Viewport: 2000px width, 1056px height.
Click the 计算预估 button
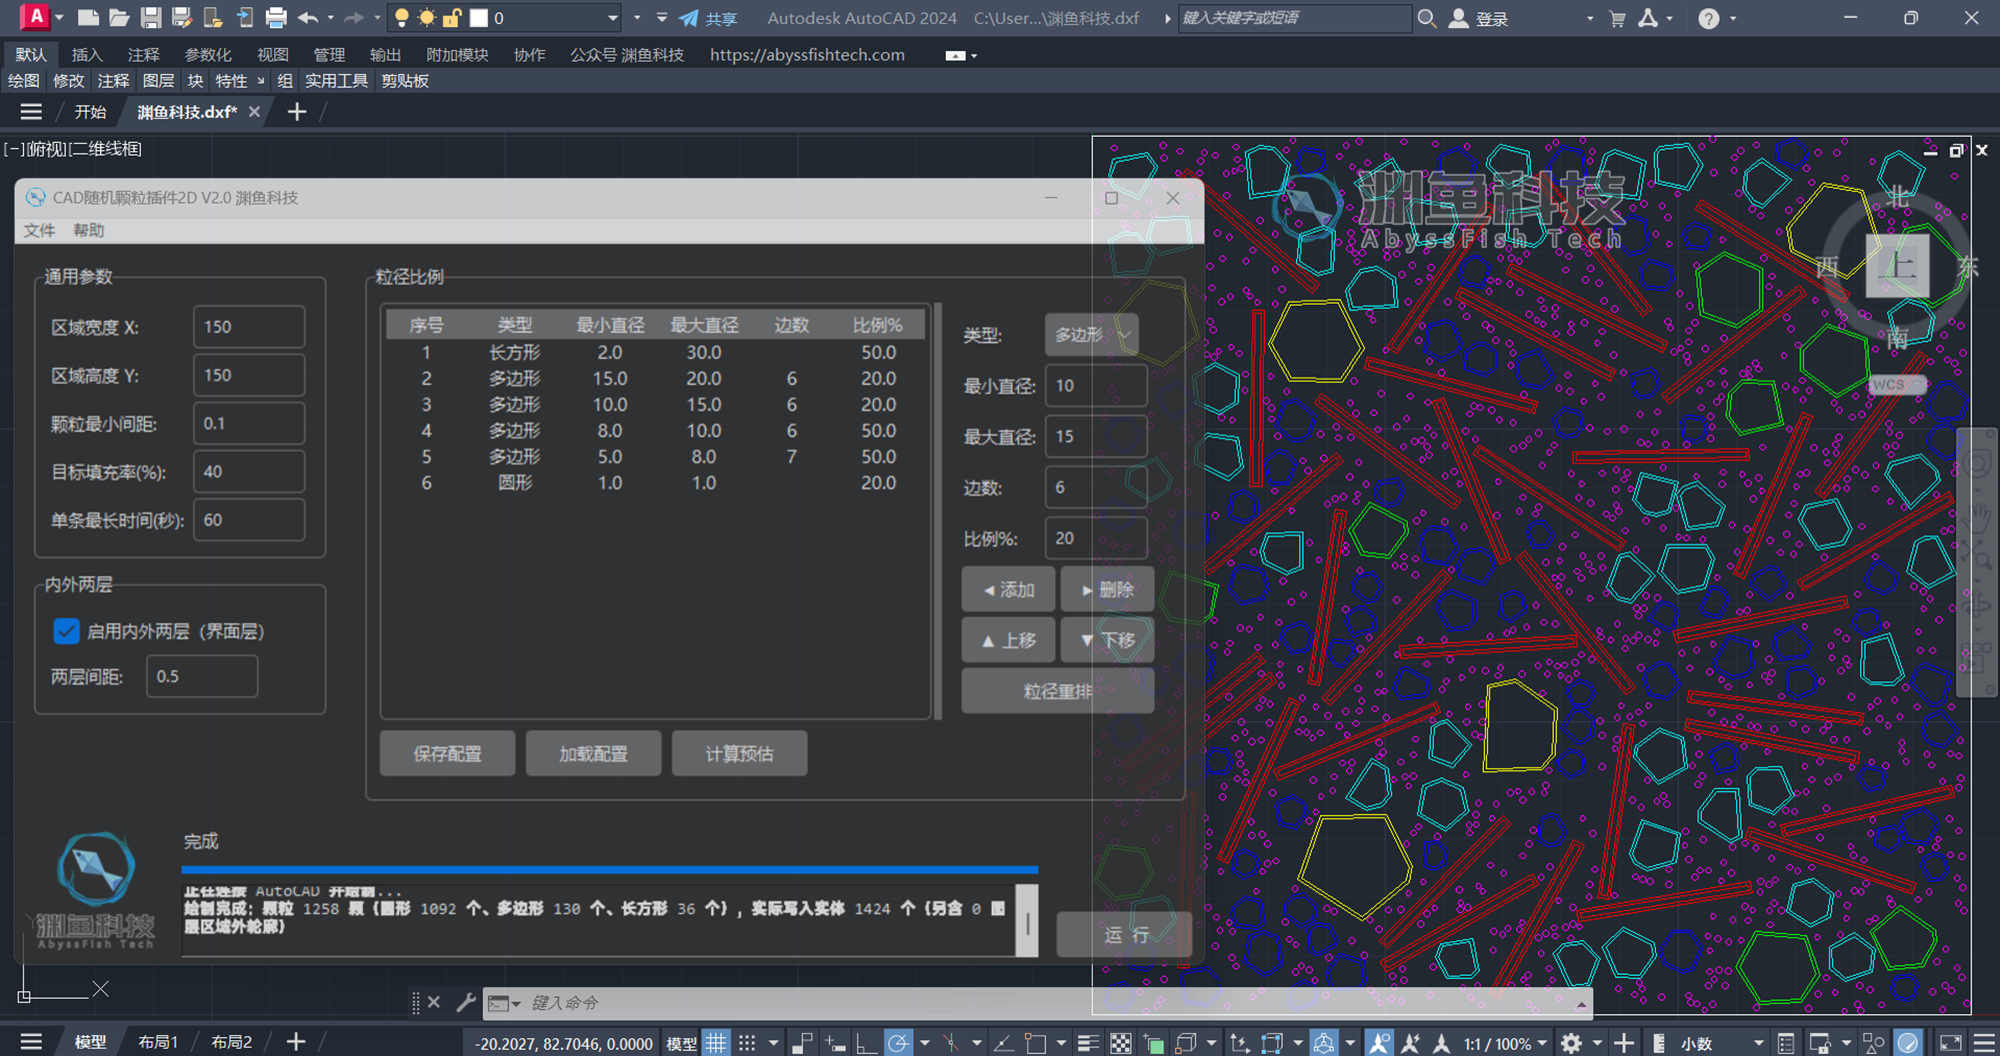(739, 754)
